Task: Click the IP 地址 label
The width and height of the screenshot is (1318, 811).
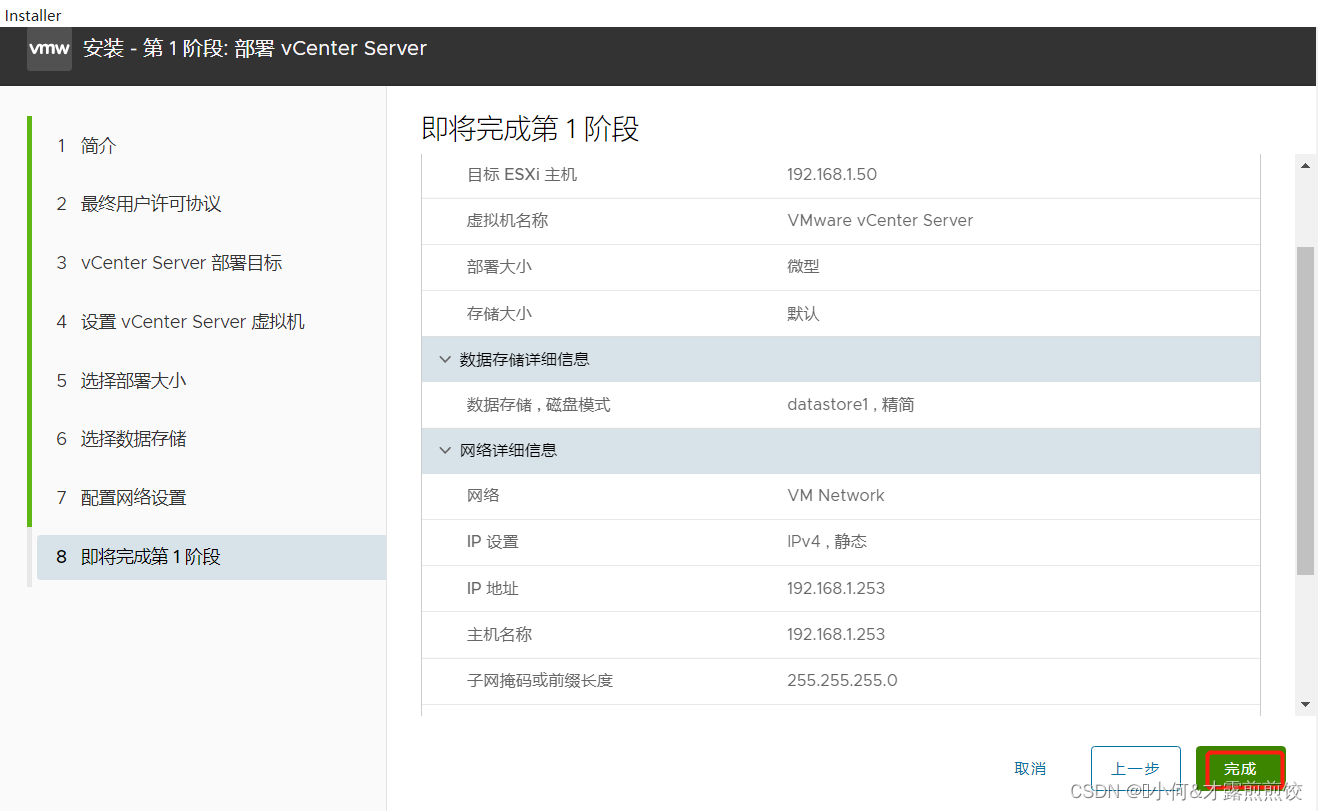Action: coord(493,588)
